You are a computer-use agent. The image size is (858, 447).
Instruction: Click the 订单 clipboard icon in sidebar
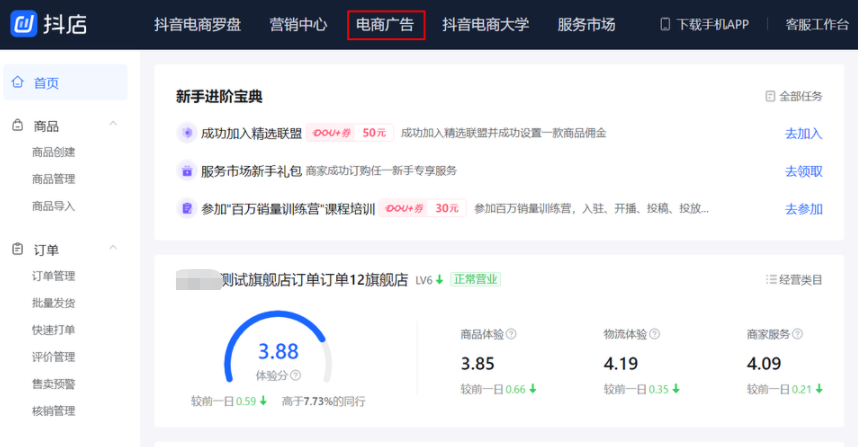tap(18, 249)
